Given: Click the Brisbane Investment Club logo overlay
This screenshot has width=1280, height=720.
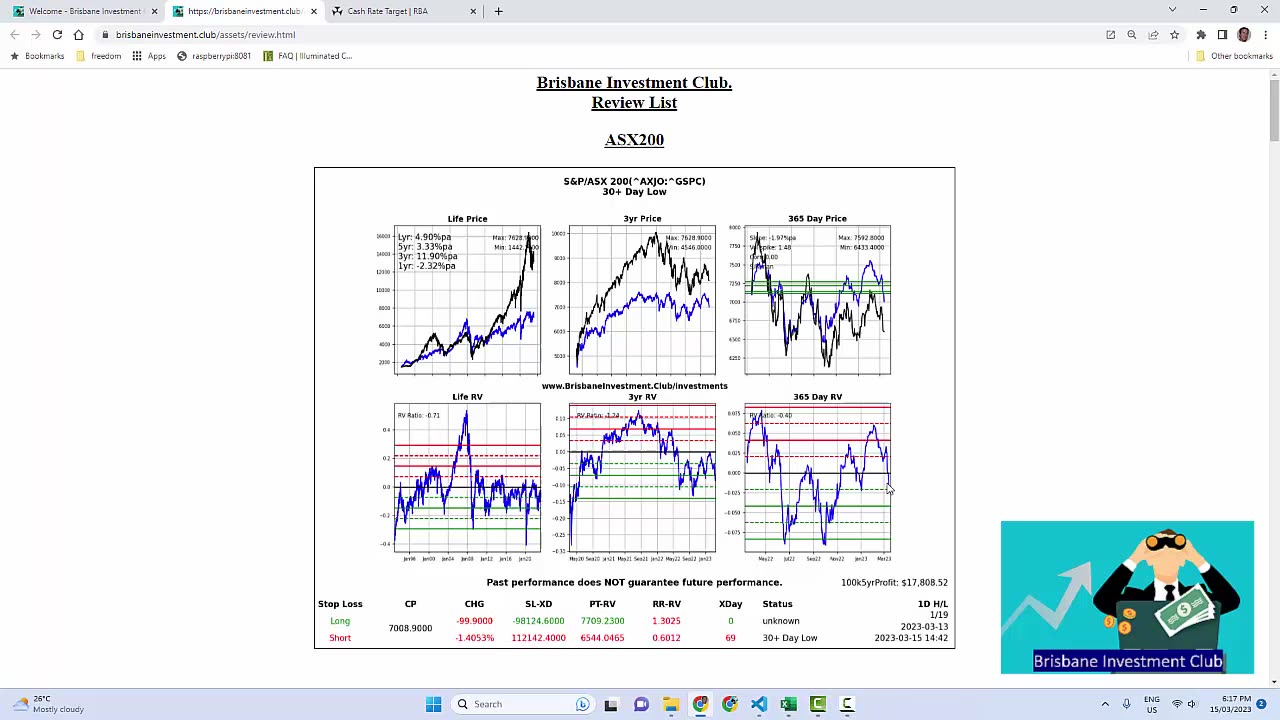Looking at the screenshot, I should [x=1127, y=597].
